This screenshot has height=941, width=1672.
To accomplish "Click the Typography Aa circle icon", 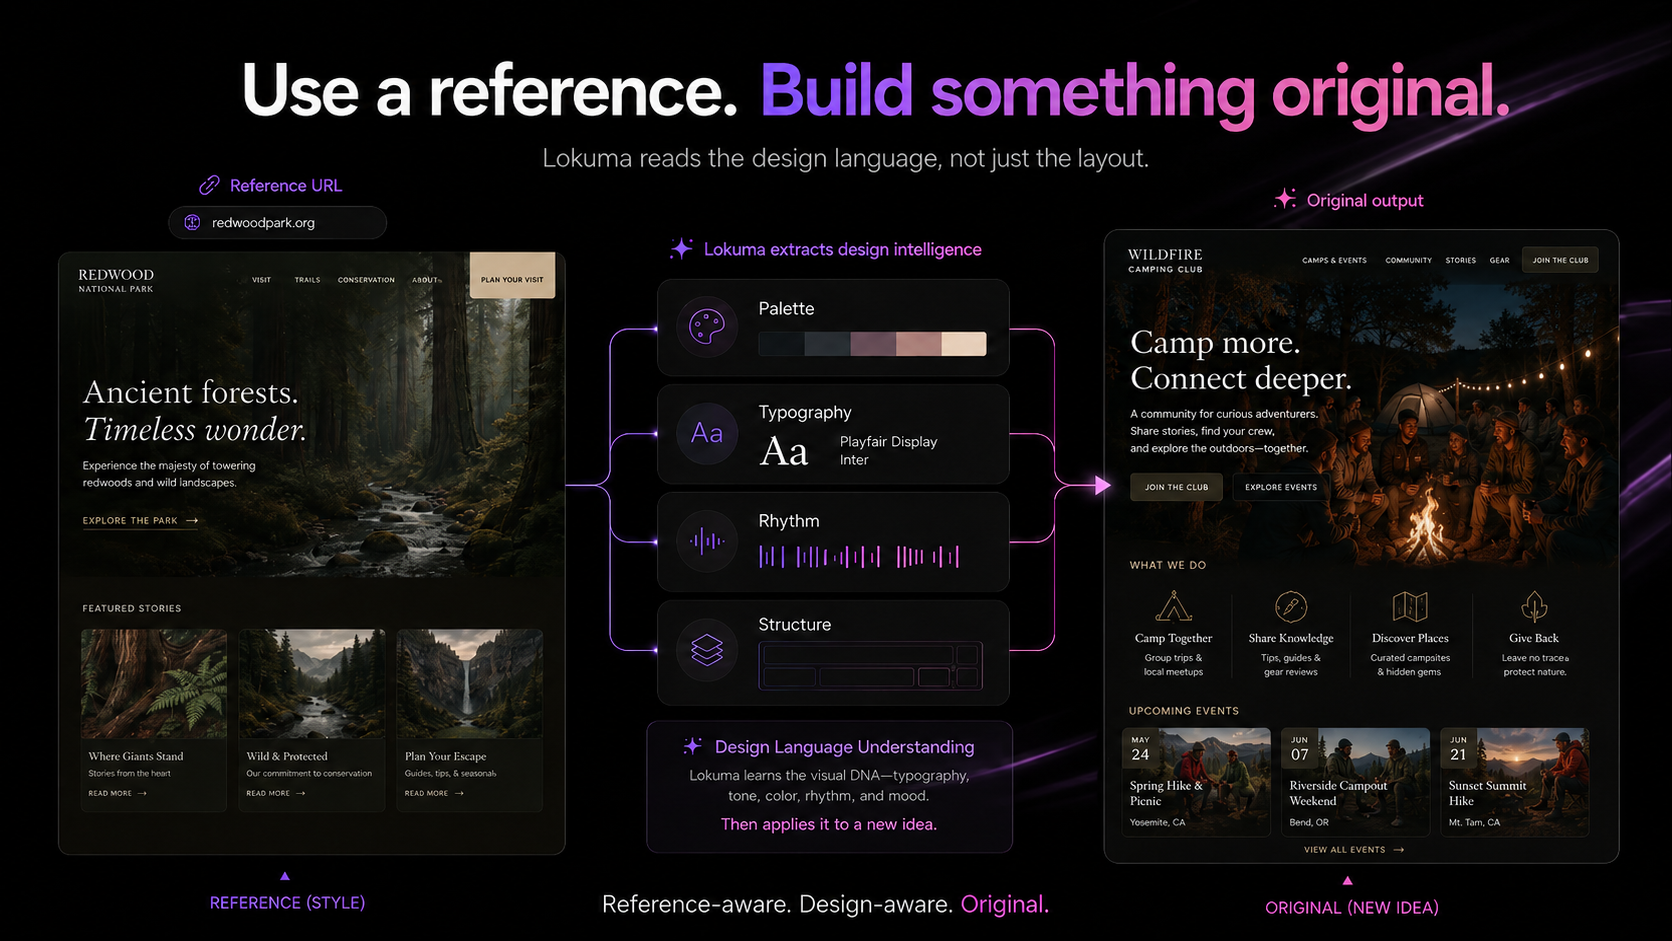I will tap(707, 433).
